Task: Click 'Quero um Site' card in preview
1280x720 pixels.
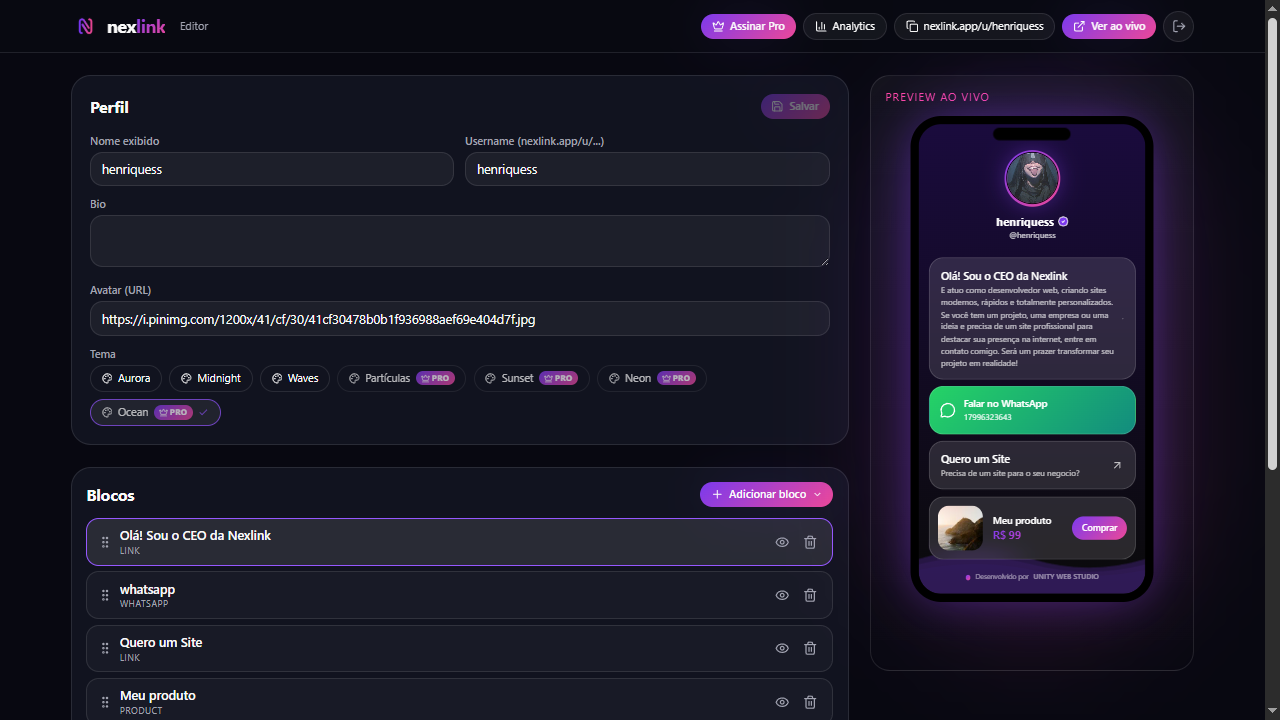Action: (x=1032, y=465)
